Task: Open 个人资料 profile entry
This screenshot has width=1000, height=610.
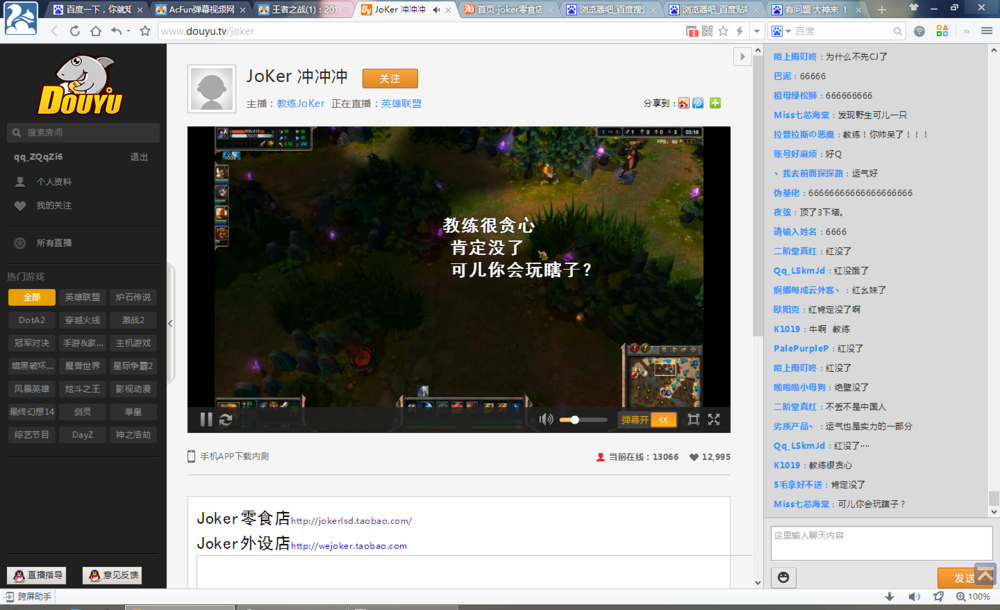Action: (54, 182)
